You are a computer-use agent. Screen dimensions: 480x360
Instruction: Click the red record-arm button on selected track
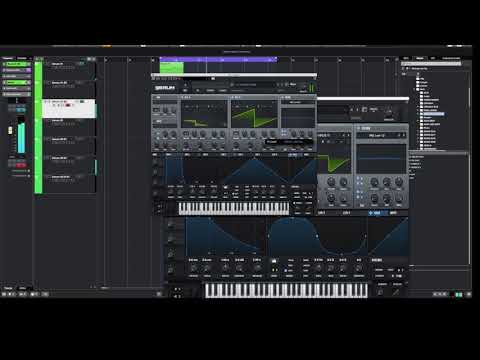click(x=68, y=105)
